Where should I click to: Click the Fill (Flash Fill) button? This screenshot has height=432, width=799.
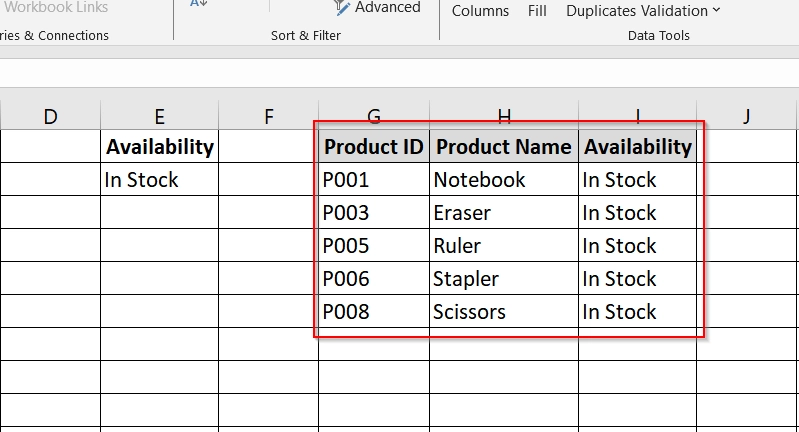pos(537,10)
